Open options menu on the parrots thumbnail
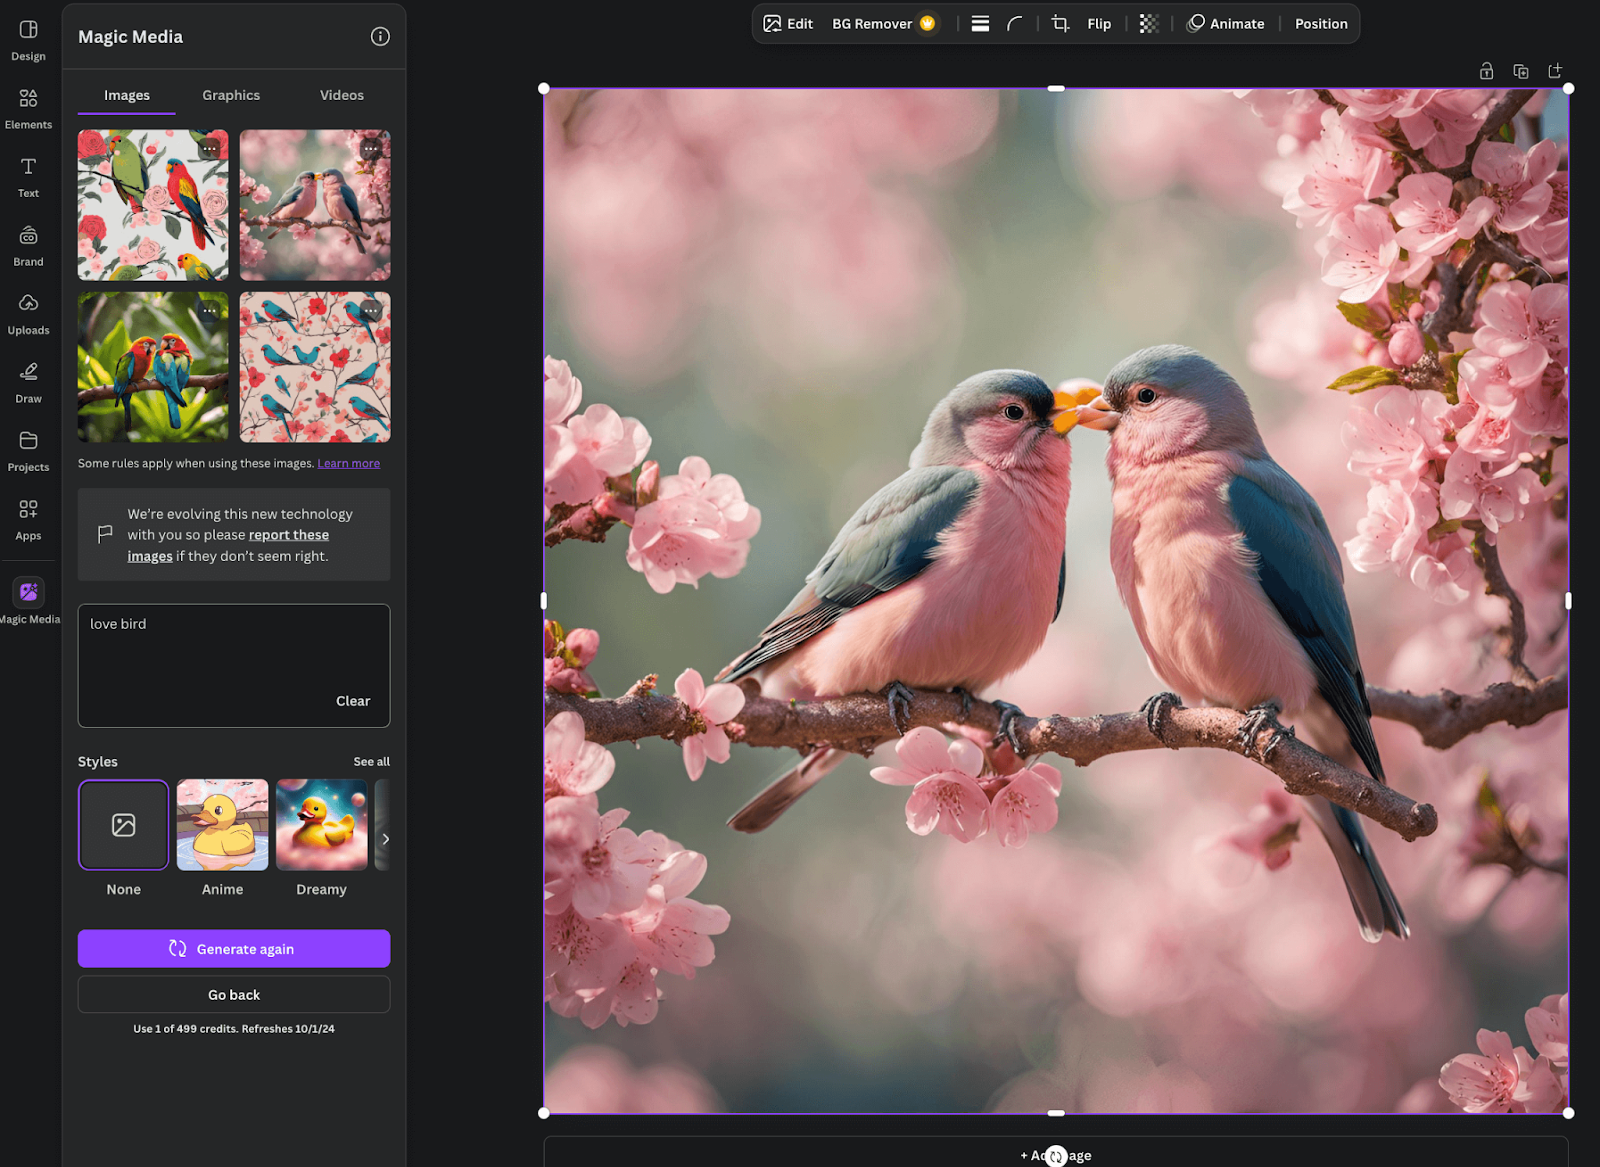This screenshot has width=1600, height=1167. point(210,148)
